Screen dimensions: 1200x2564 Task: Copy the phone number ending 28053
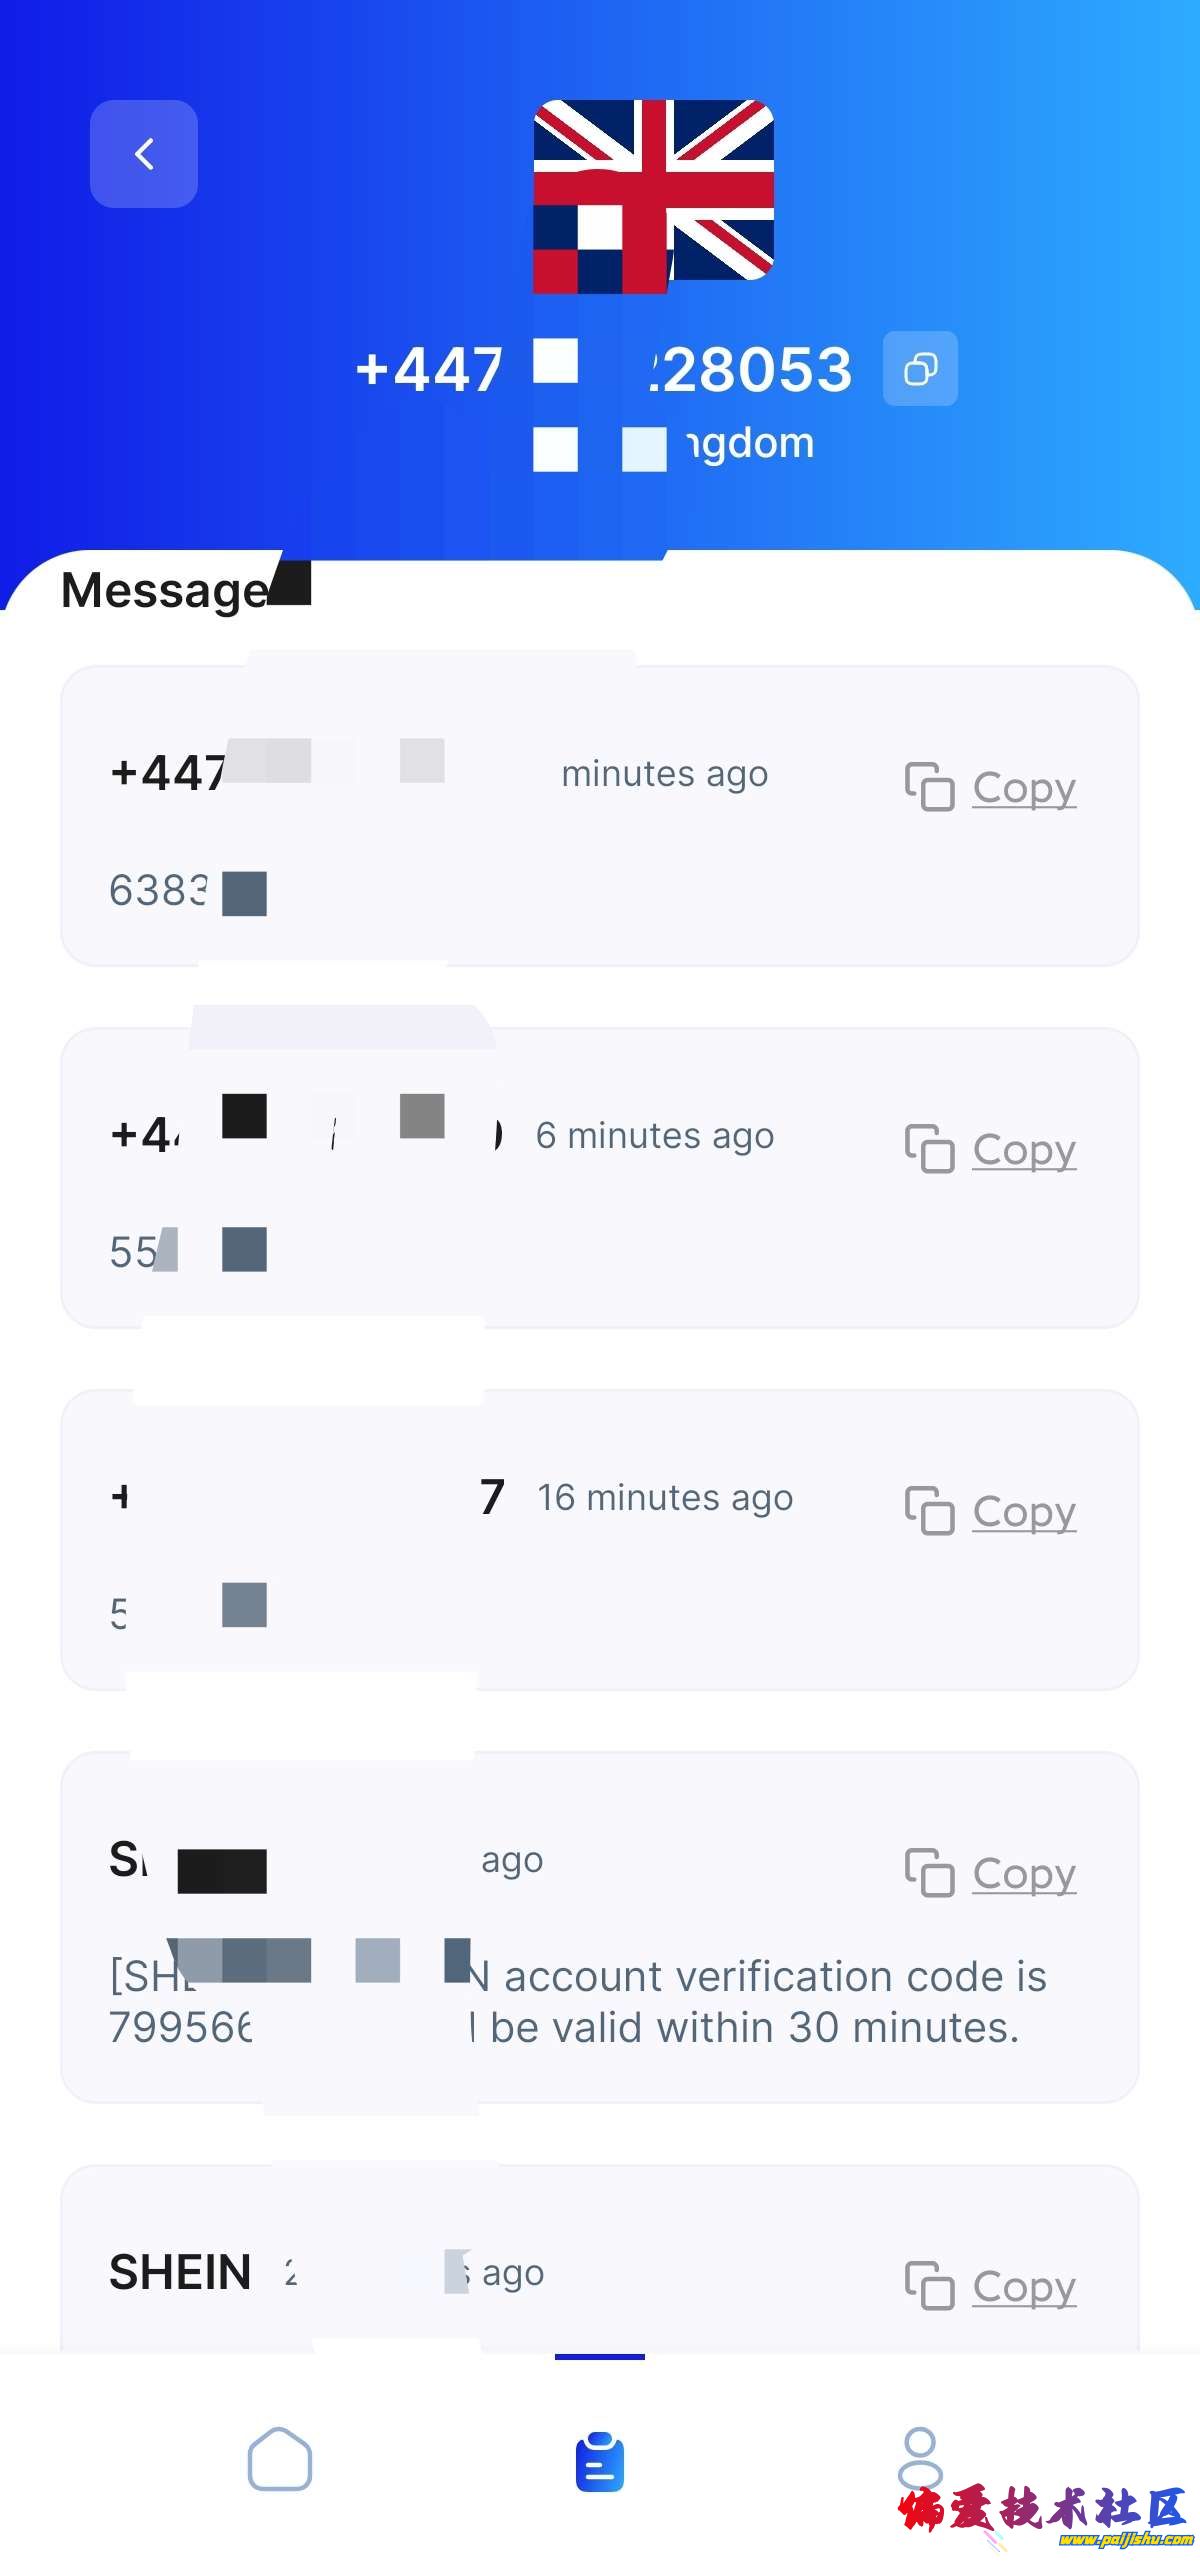tap(920, 369)
